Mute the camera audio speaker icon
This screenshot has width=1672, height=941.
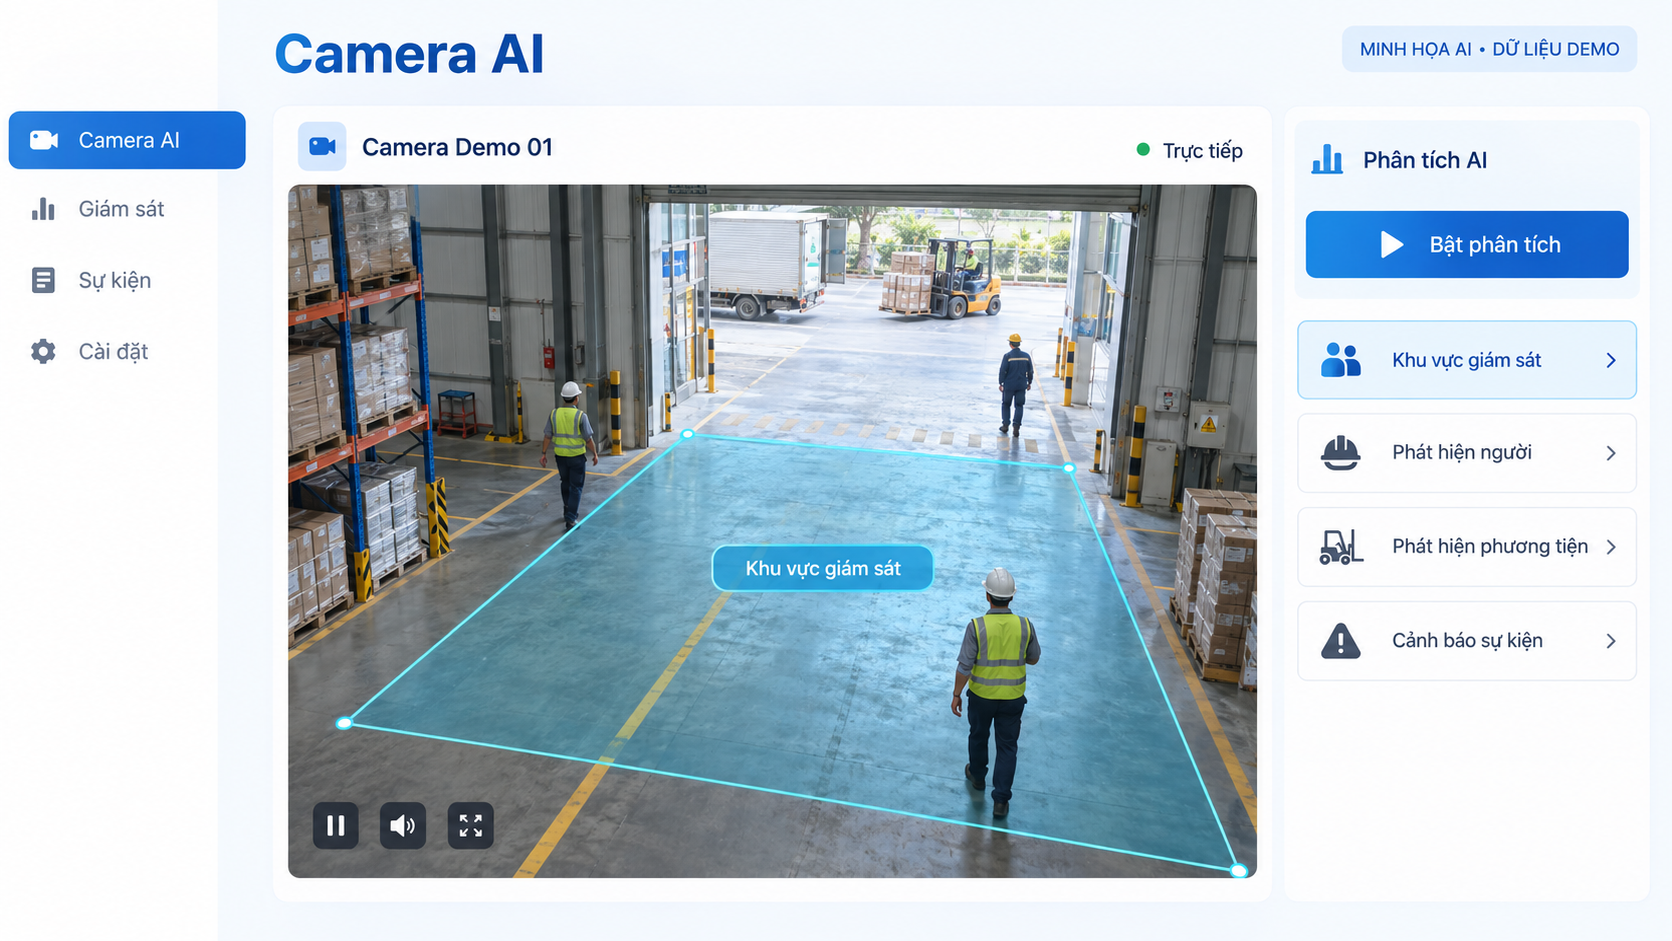point(403,826)
